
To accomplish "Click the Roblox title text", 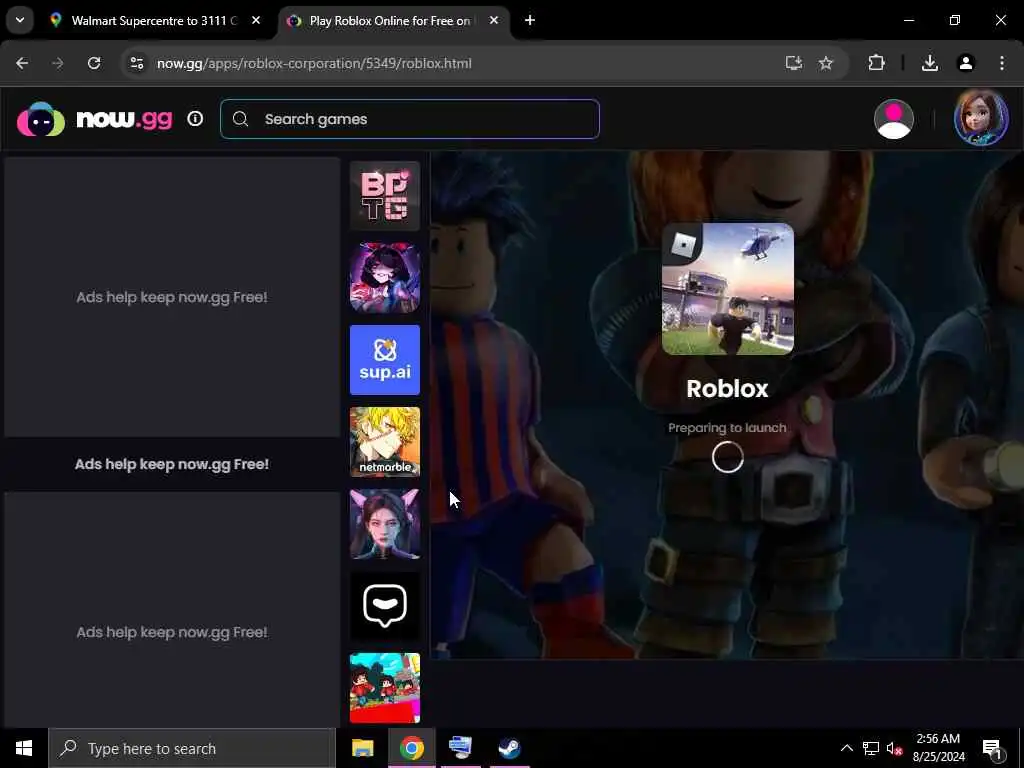I will 728,389.
